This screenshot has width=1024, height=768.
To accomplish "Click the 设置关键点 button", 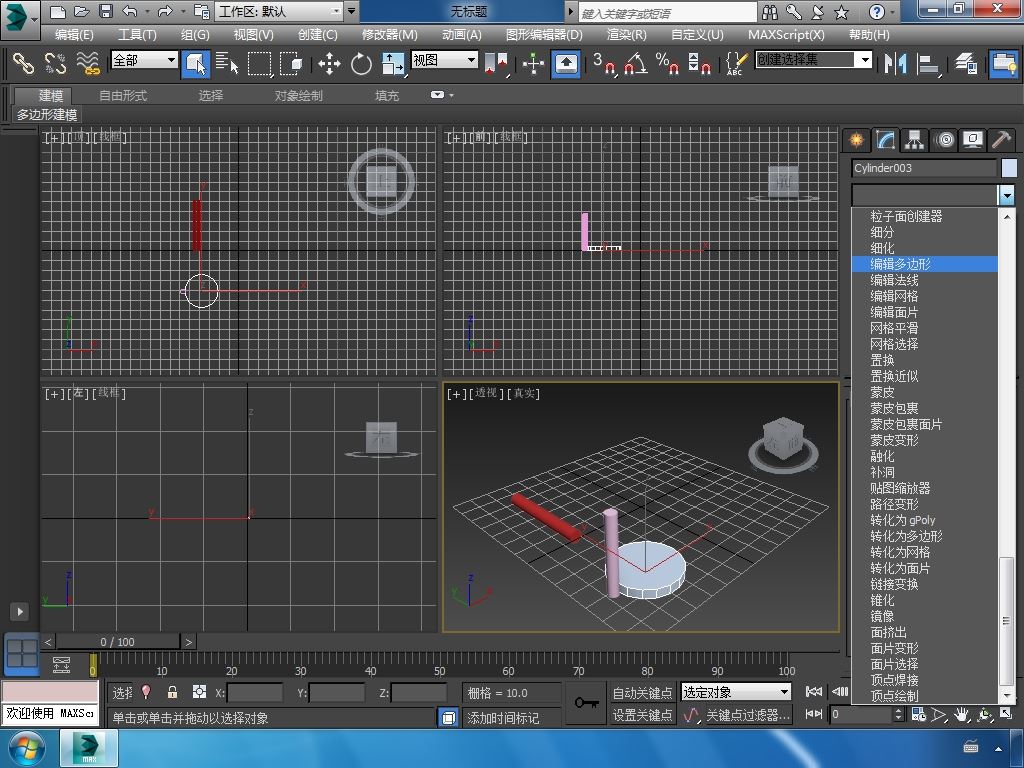I will point(642,715).
